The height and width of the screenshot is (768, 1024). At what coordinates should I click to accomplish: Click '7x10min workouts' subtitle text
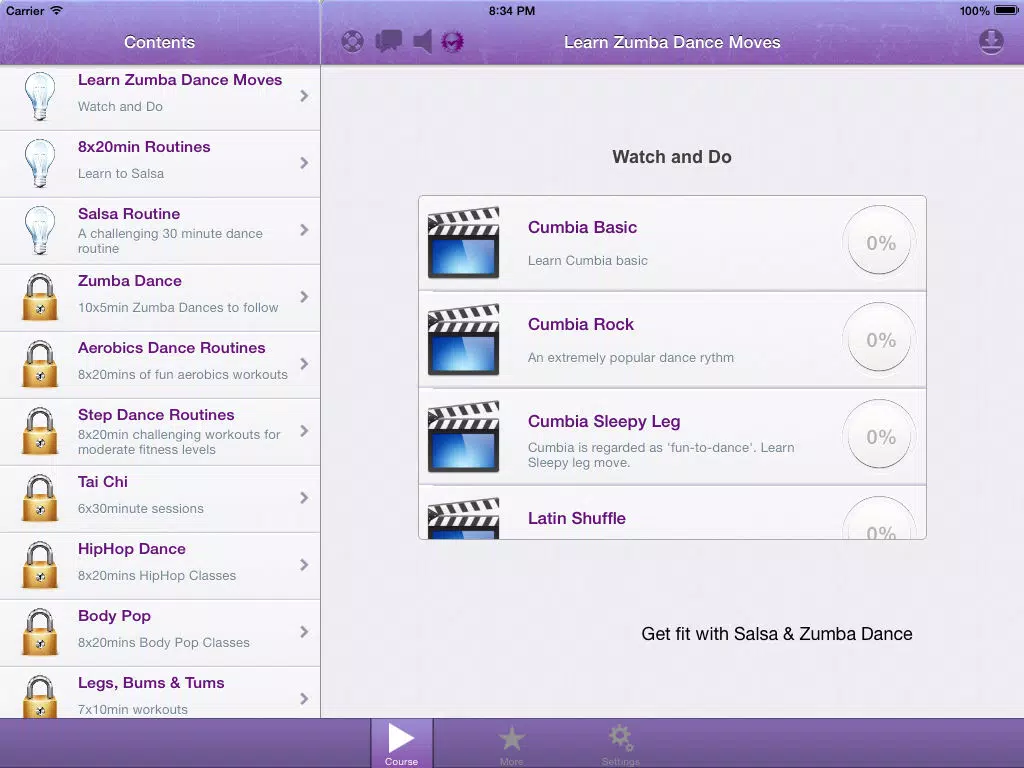[x=133, y=709]
